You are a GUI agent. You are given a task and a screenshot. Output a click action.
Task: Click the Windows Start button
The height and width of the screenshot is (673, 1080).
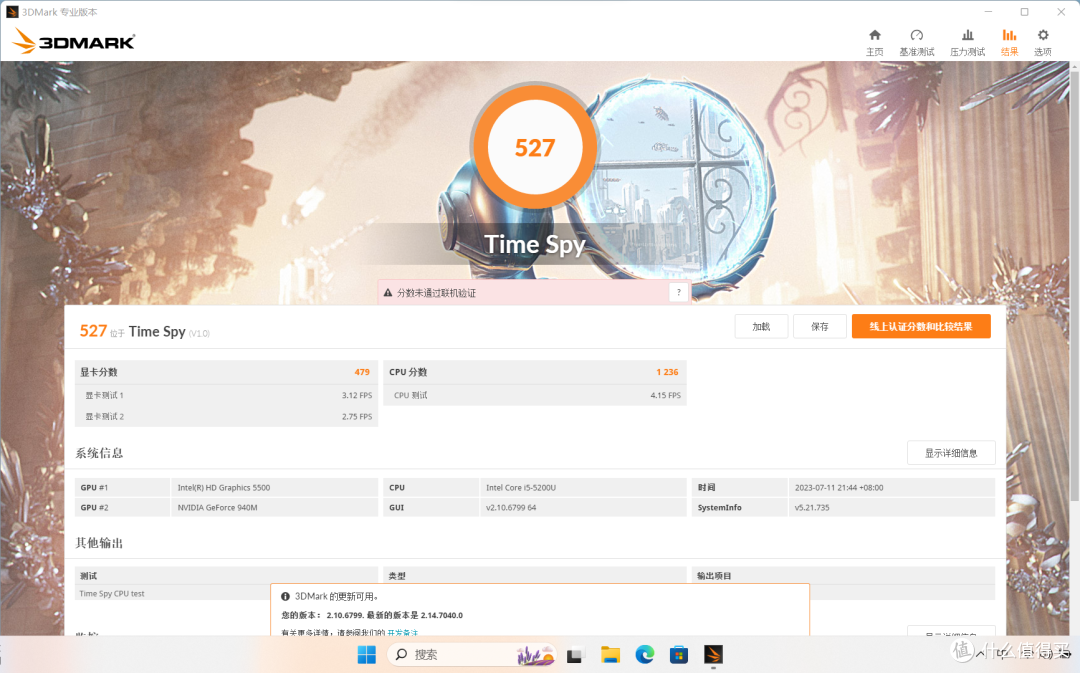367,655
